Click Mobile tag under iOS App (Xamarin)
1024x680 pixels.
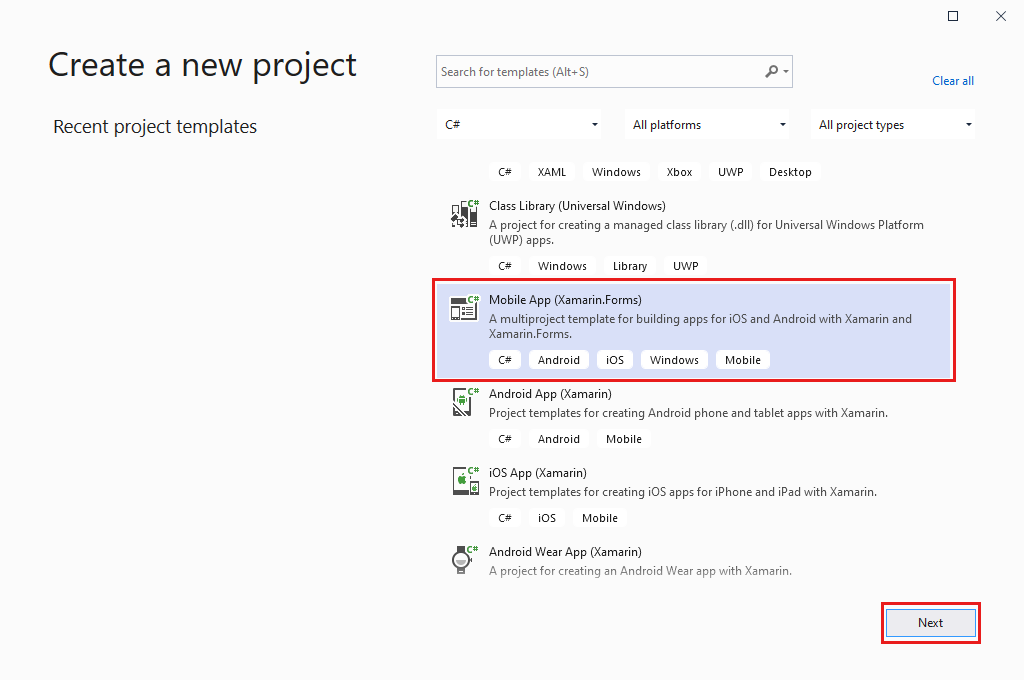click(x=600, y=518)
